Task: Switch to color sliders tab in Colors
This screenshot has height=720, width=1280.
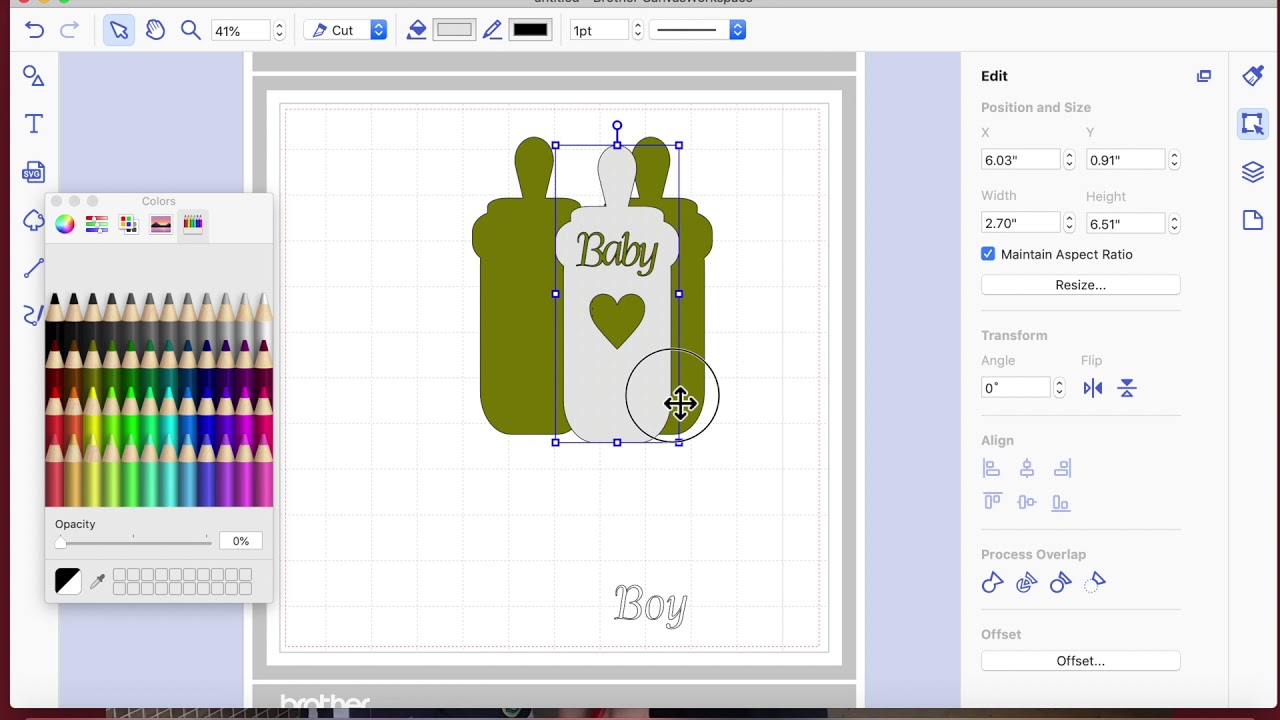Action: [x=97, y=224]
